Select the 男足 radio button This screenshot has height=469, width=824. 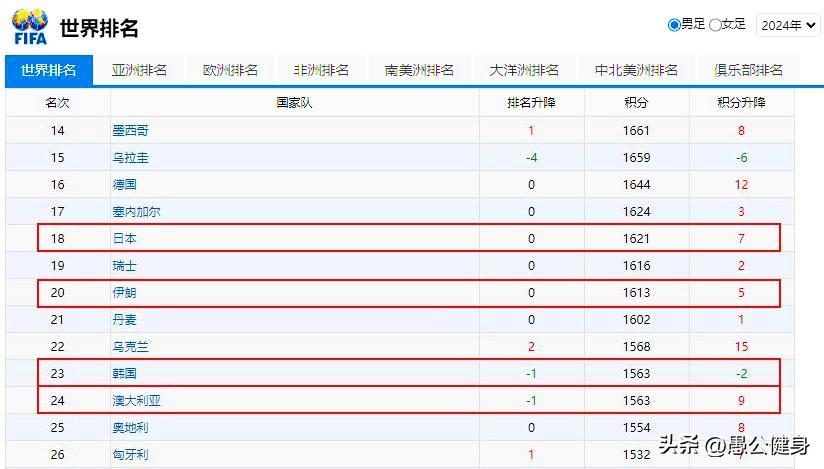point(674,25)
